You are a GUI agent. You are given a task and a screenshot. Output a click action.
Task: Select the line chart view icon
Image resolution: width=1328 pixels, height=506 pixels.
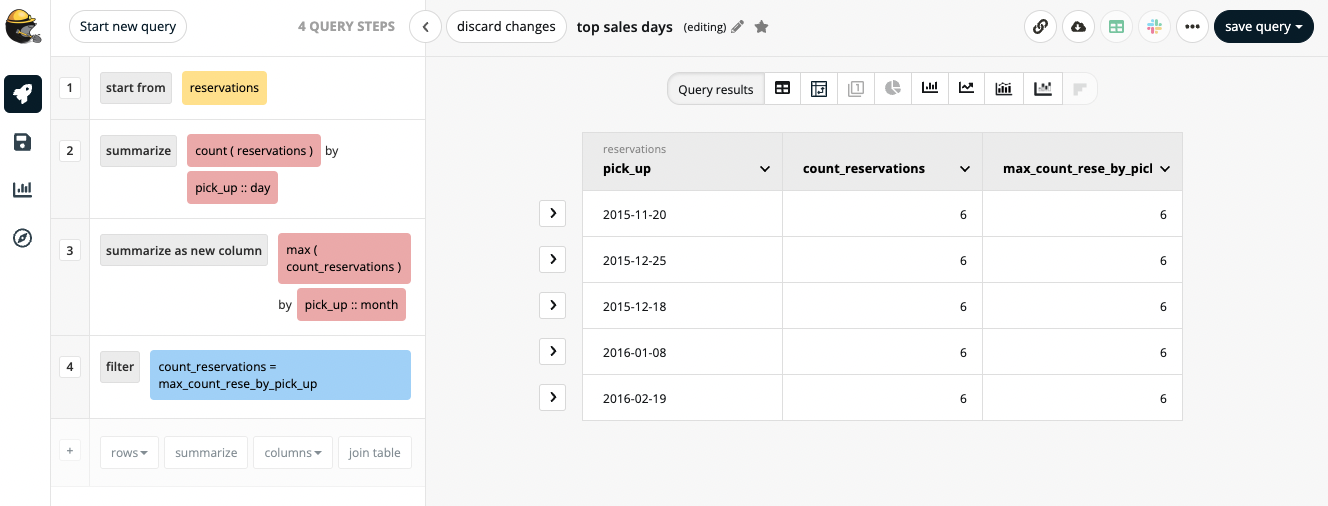click(x=966, y=89)
